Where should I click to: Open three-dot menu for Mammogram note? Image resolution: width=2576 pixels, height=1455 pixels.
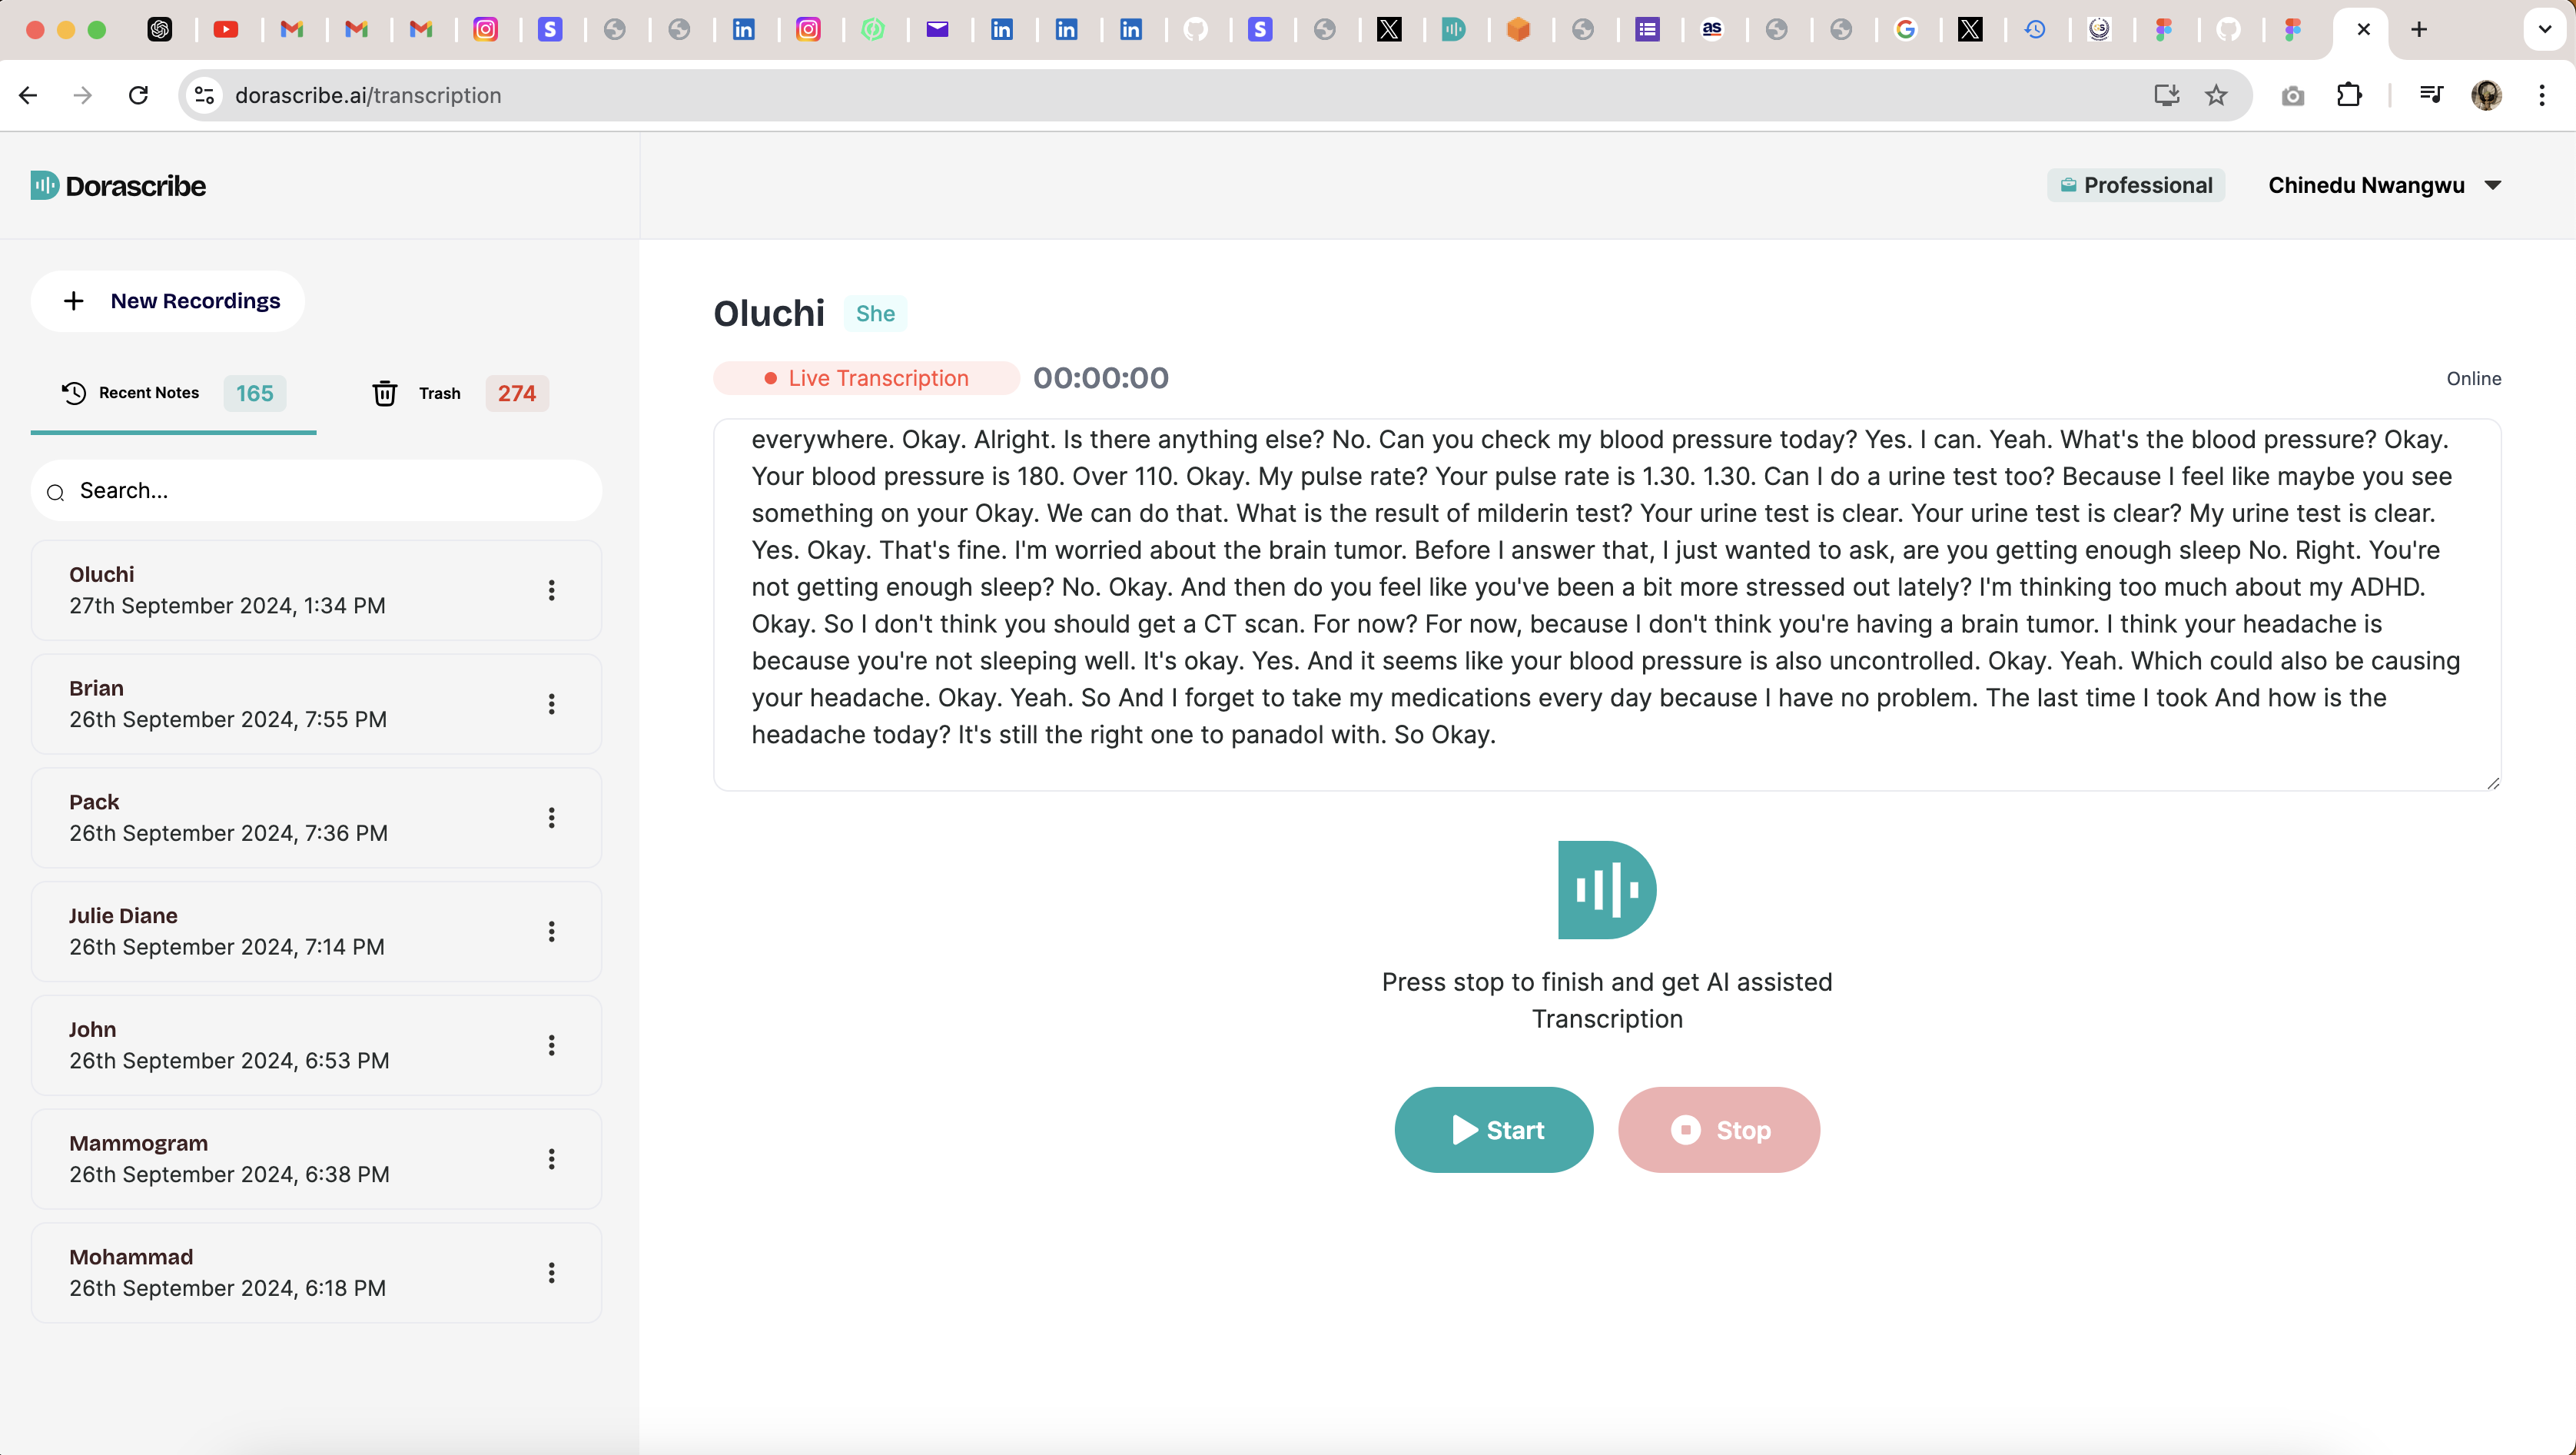551,1159
